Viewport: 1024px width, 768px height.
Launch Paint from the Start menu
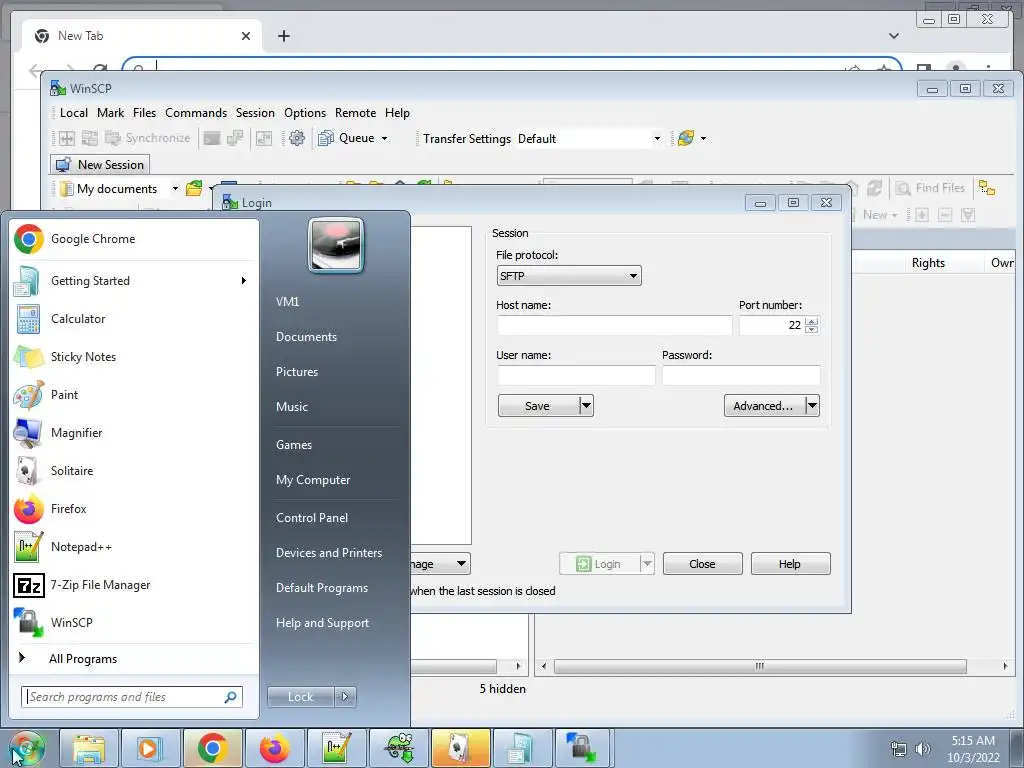134,394
